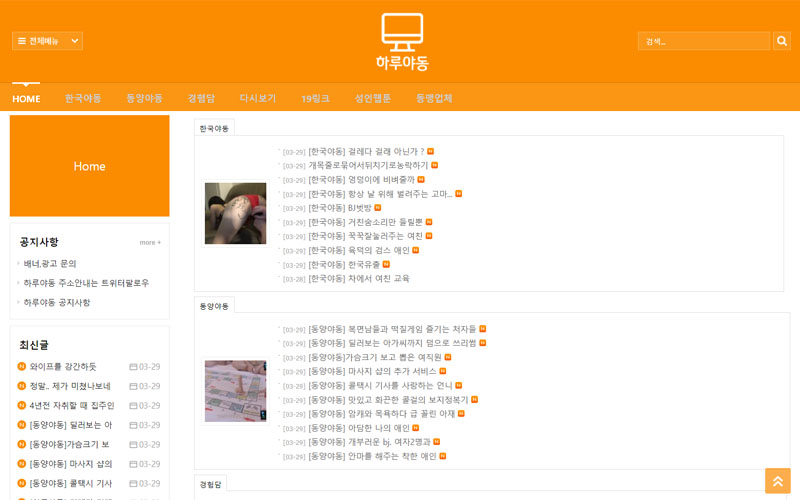
Task: Click the N icon beside 정말.. 제가 미쳤나보네
Action: pos(21,386)
